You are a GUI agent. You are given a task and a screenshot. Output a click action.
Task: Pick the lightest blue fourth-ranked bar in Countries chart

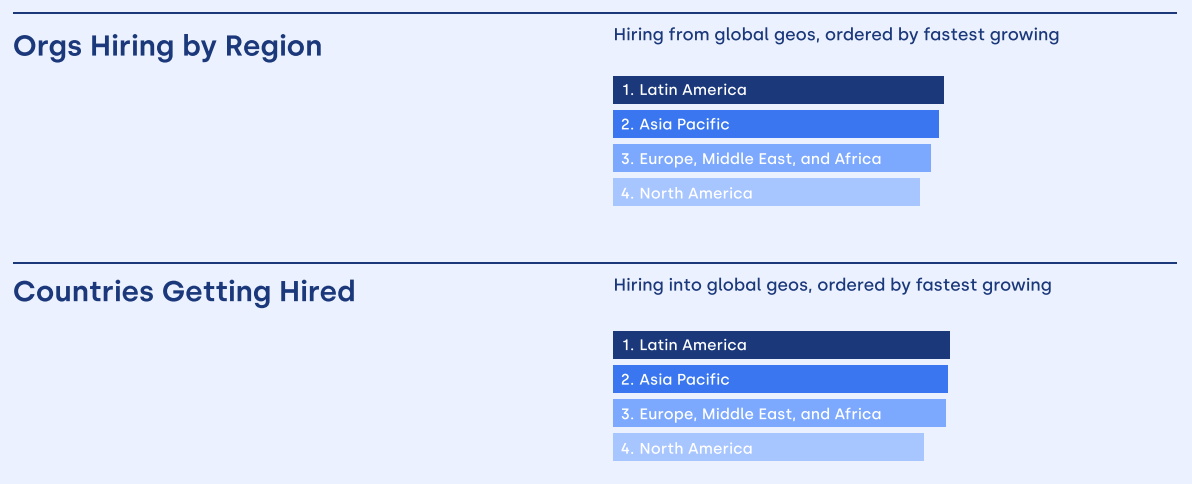pos(769,448)
